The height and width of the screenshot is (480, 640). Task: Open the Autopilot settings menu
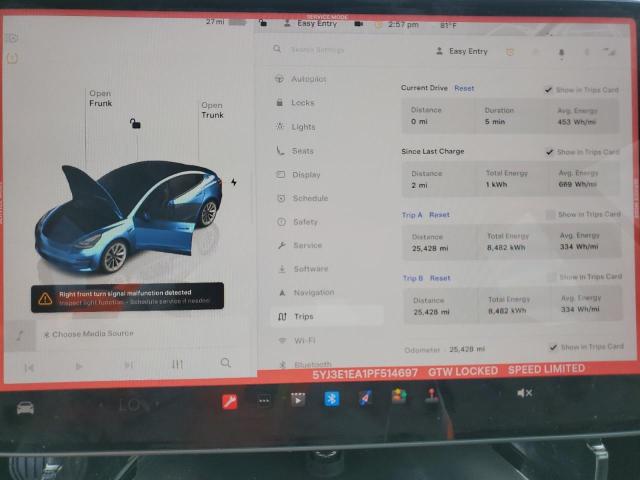[301, 79]
